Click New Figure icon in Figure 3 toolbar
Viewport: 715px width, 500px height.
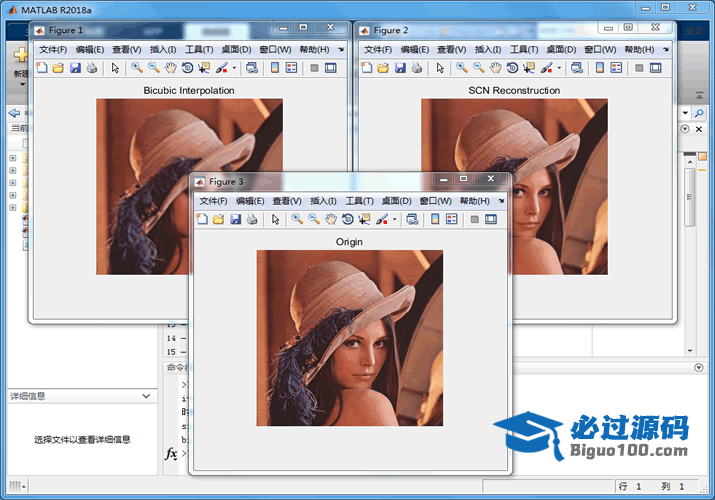pos(202,219)
